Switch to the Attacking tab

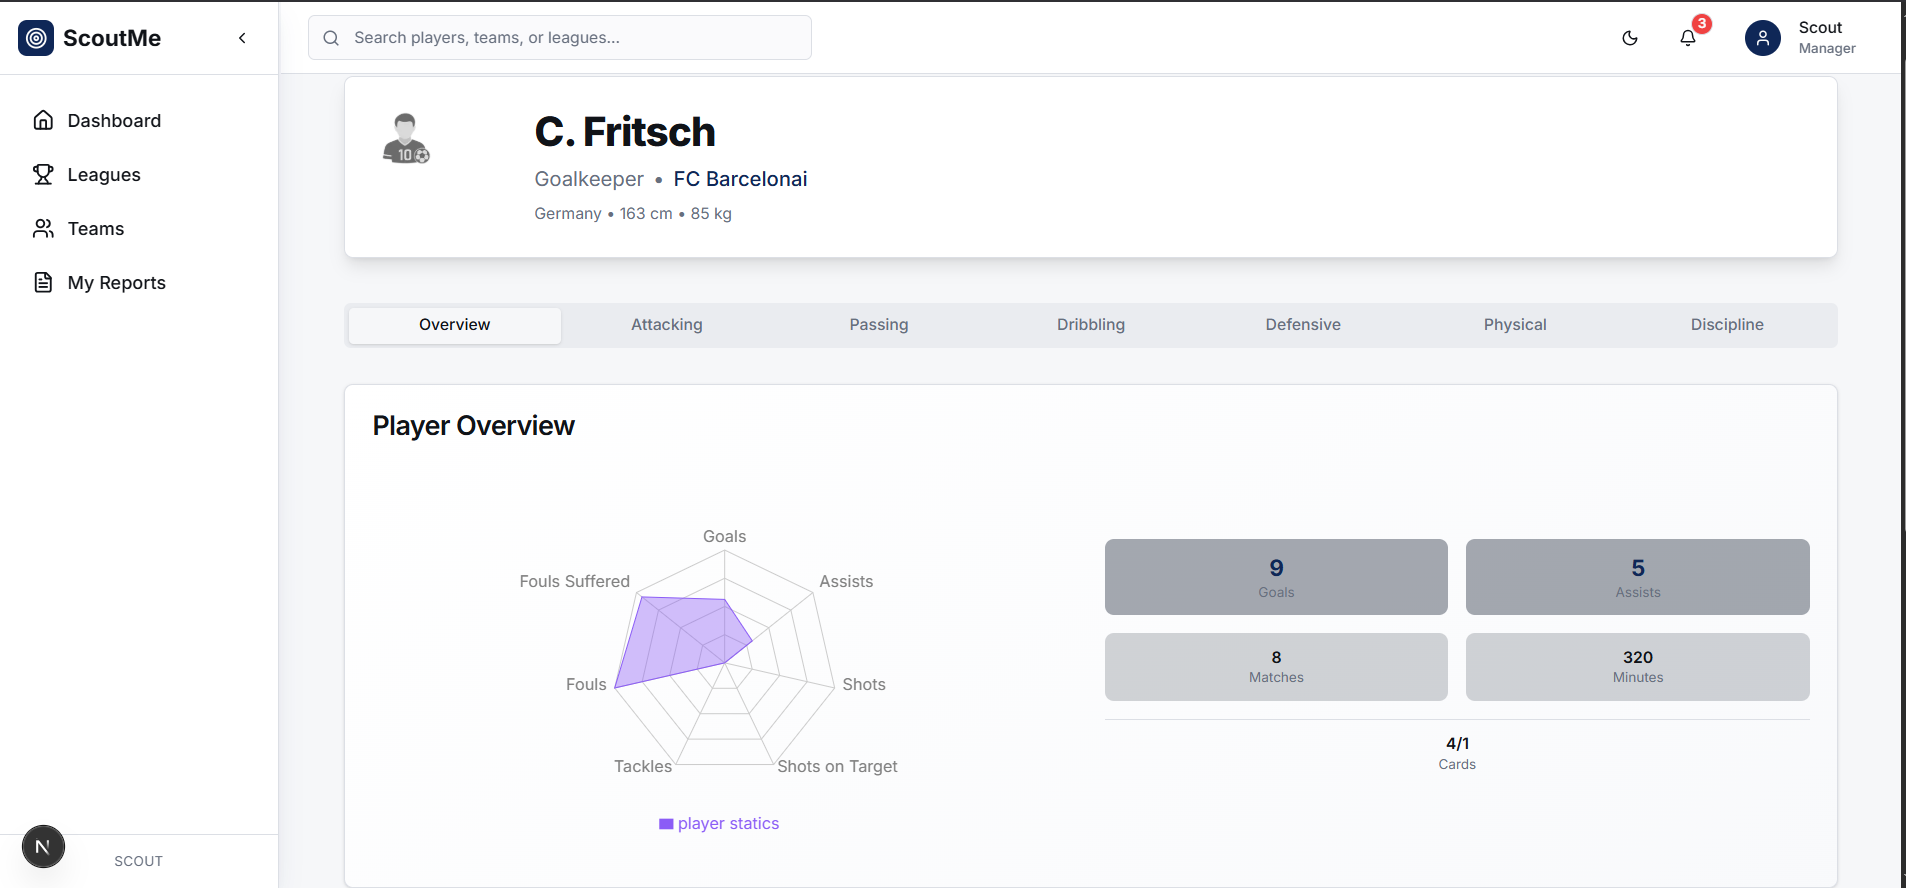pyautogui.click(x=667, y=325)
